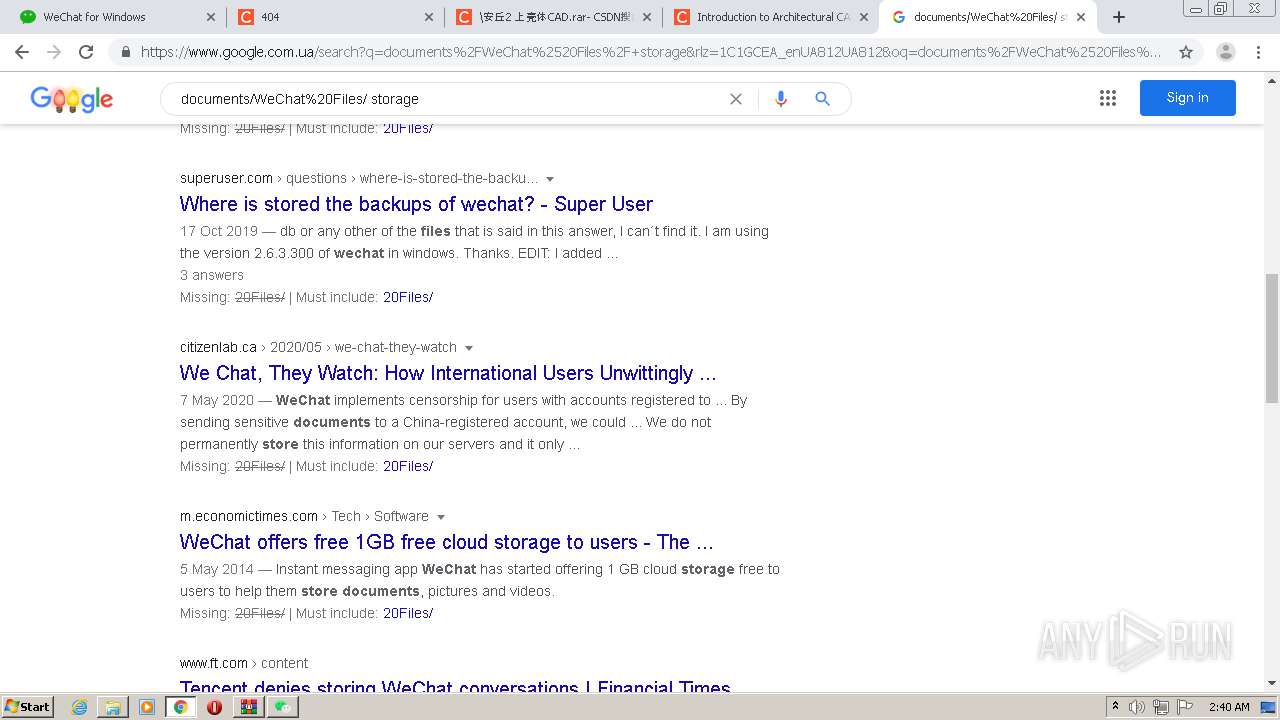Click the www.ft.com breadcrumb URL
Image resolution: width=1280 pixels, height=720 pixels.
pos(244,663)
